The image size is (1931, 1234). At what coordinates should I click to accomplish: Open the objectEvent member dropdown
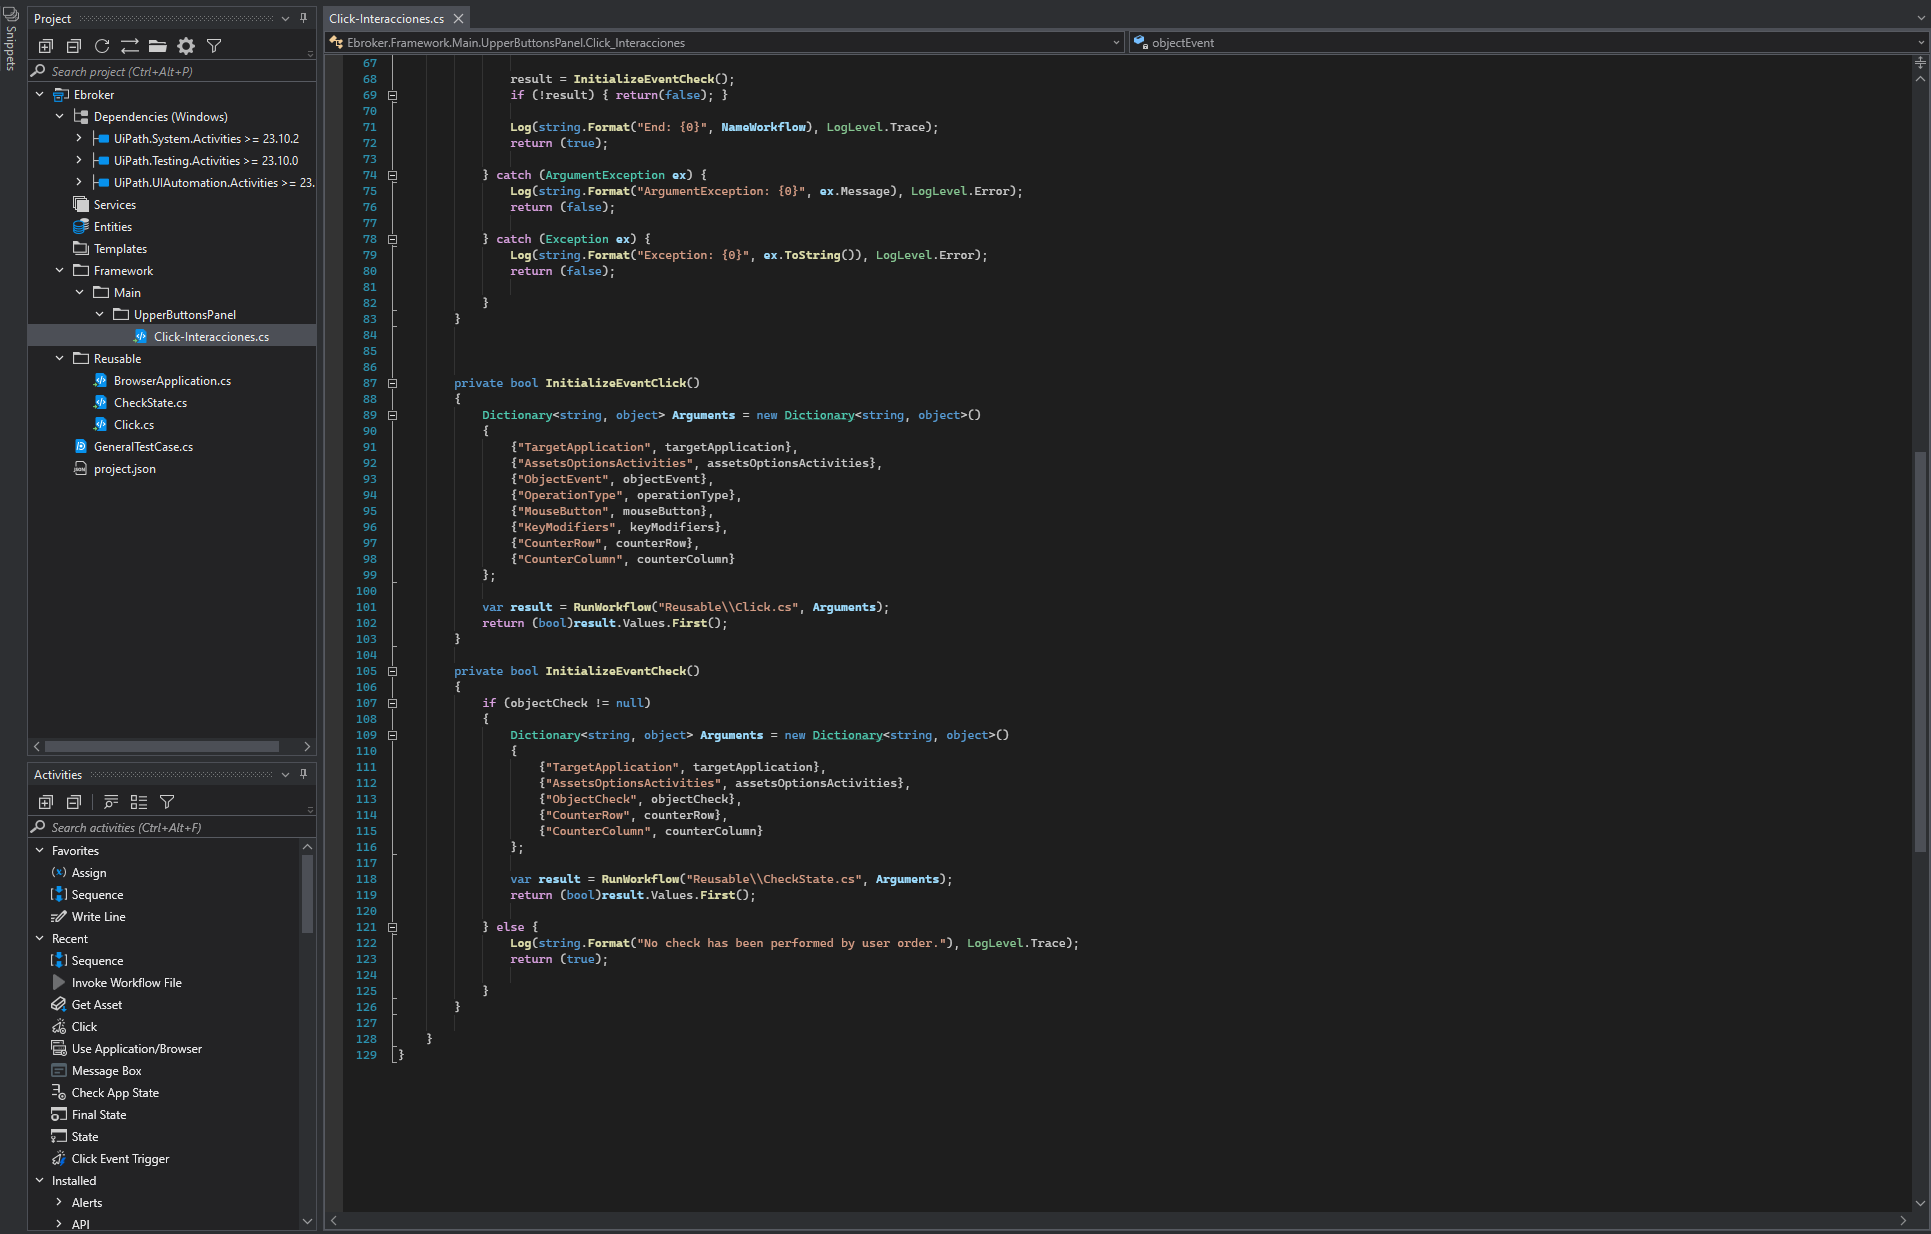point(1920,43)
